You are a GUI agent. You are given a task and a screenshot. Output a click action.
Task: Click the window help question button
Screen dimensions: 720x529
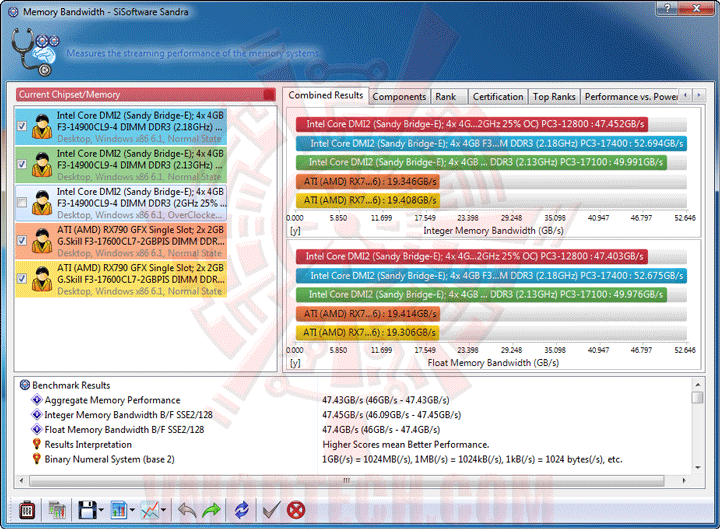[x=667, y=8]
